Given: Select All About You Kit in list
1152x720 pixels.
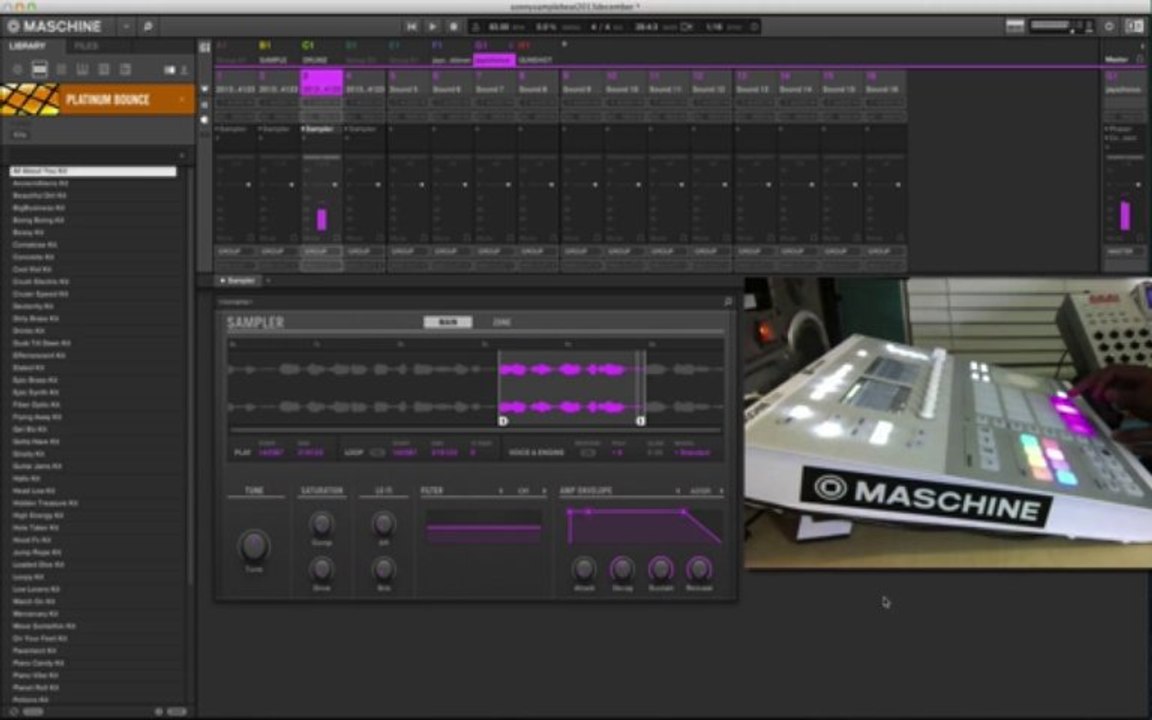Looking at the screenshot, I should click(93, 171).
